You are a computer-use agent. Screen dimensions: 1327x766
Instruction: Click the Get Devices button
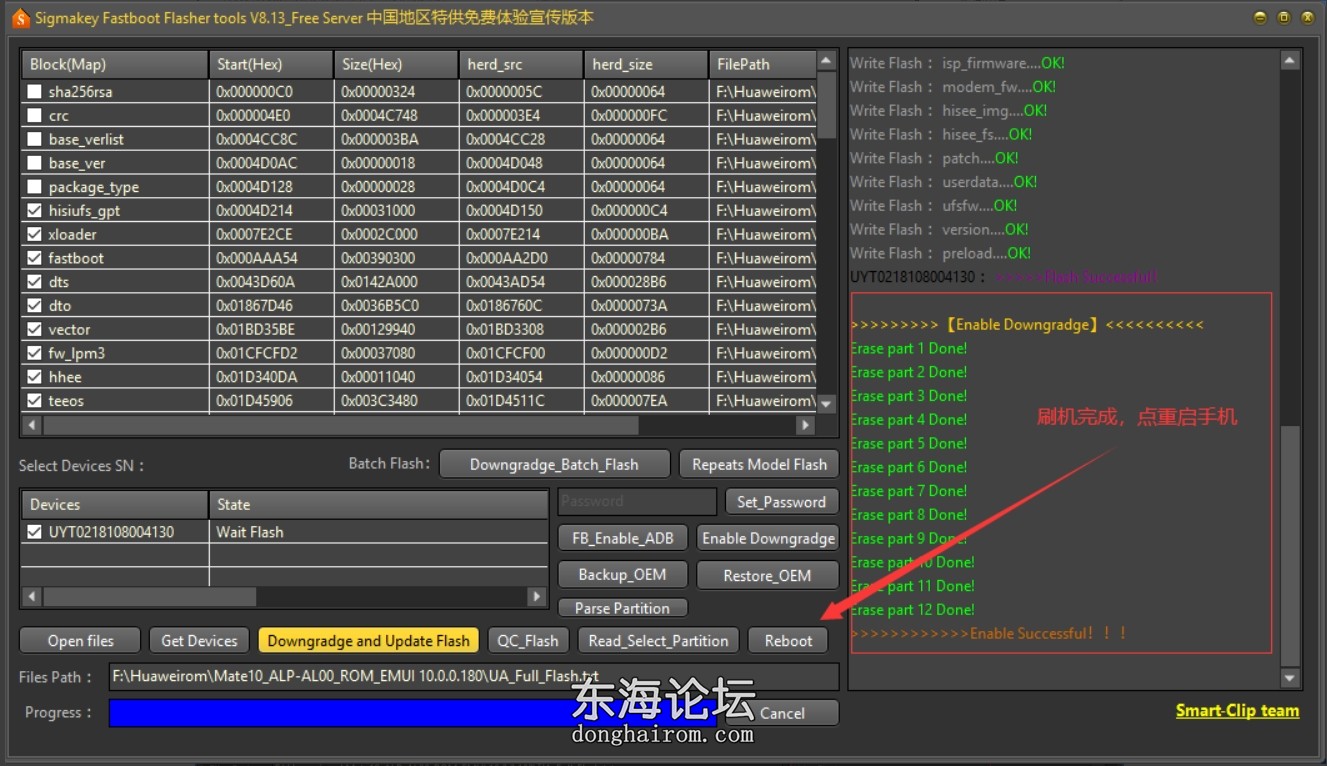pos(200,641)
